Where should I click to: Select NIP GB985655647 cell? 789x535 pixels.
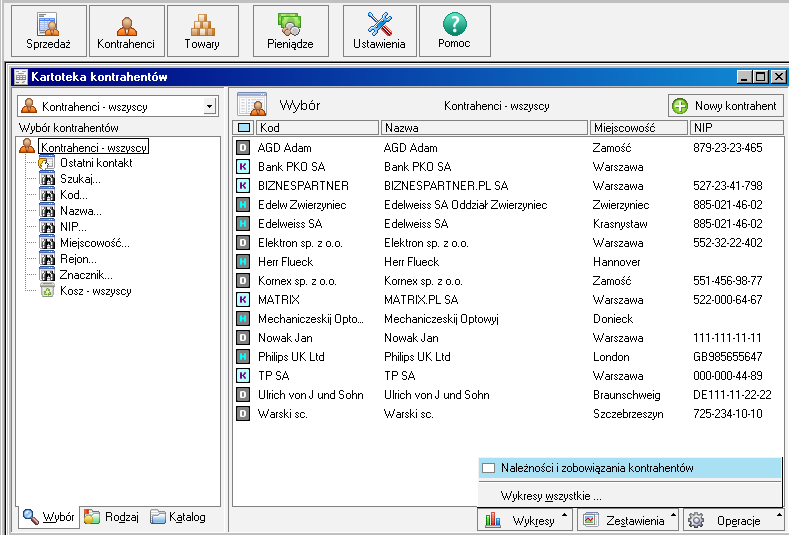point(728,357)
